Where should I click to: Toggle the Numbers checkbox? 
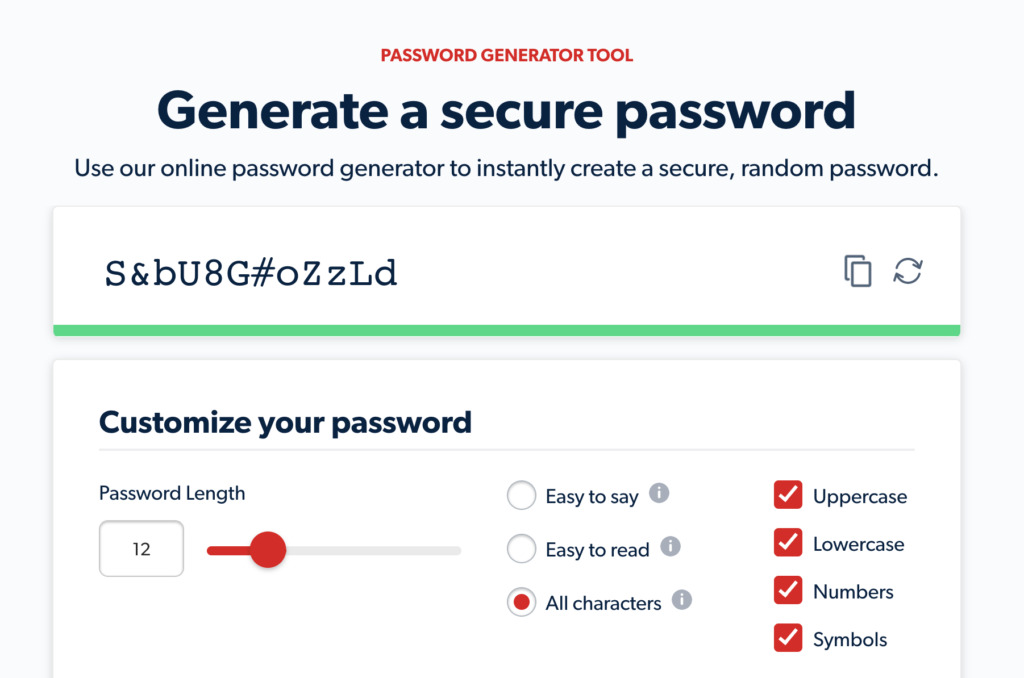click(788, 590)
